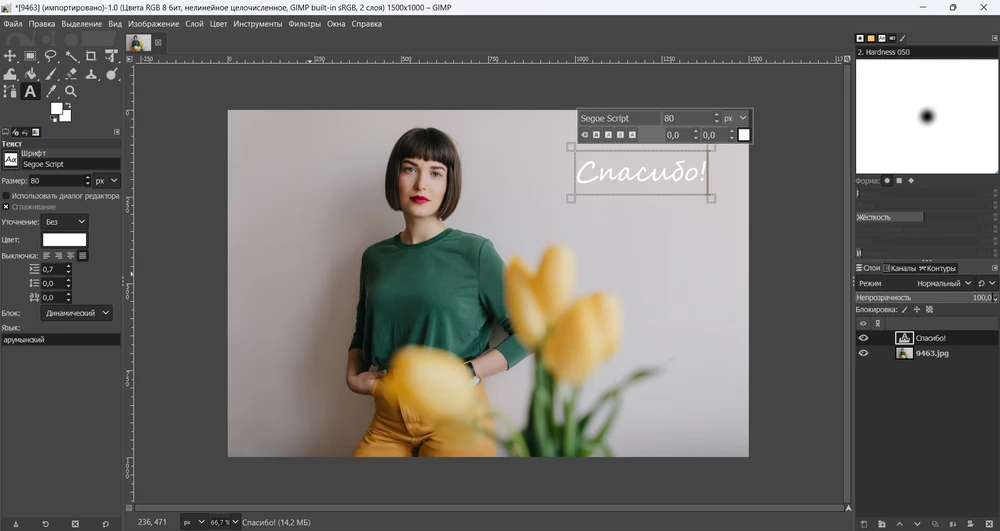The width and height of the screenshot is (1000, 531).
Task: Select the Zoom magnifier tool
Action: tap(71, 91)
